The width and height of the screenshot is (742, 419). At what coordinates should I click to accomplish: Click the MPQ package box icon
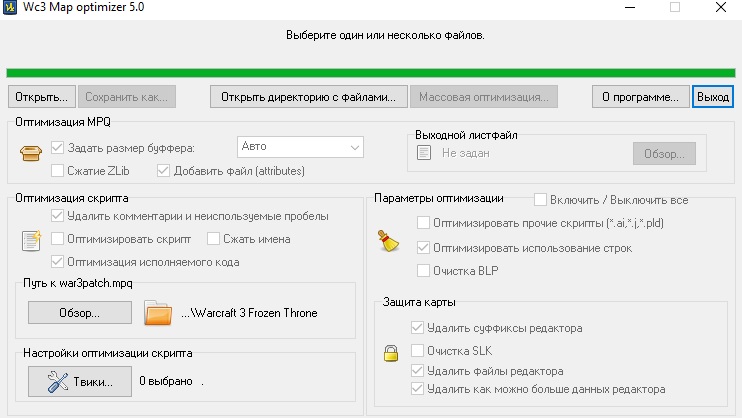click(31, 153)
